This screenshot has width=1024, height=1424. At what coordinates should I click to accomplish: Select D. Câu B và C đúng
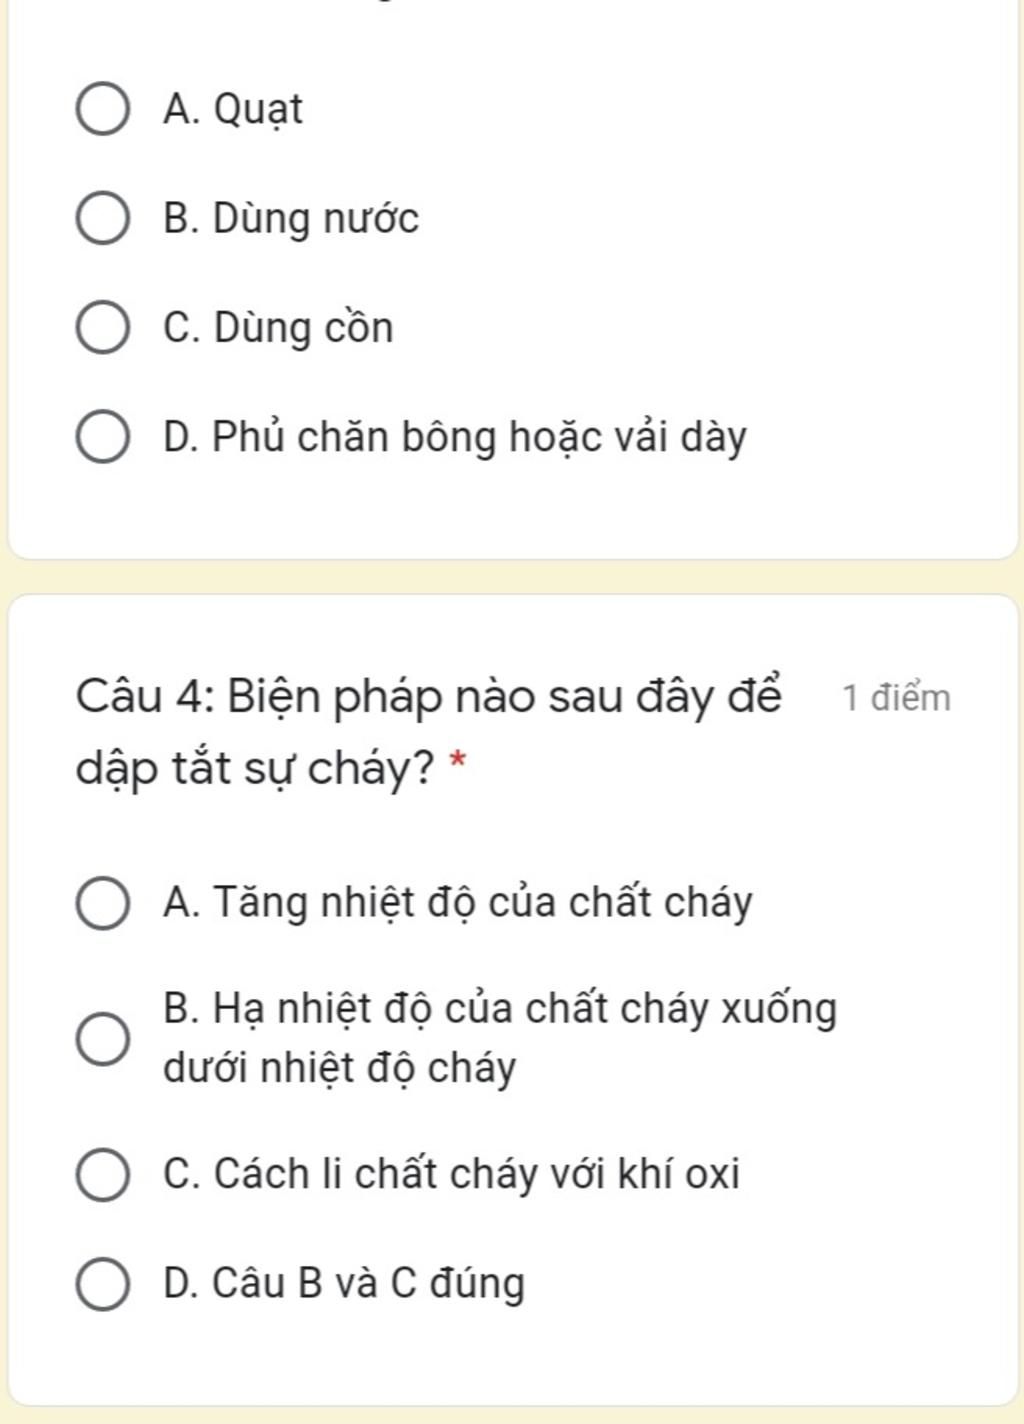pyautogui.click(x=102, y=1285)
